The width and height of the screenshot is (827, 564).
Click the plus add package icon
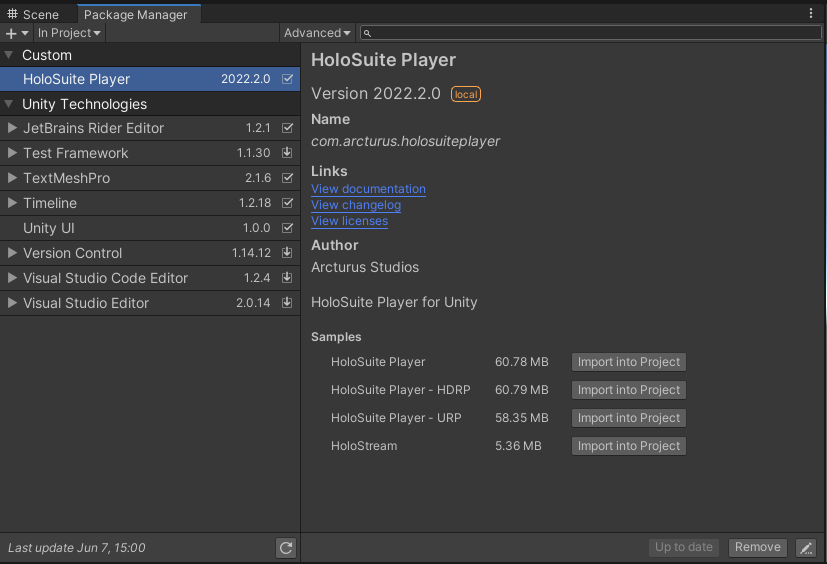[11, 33]
